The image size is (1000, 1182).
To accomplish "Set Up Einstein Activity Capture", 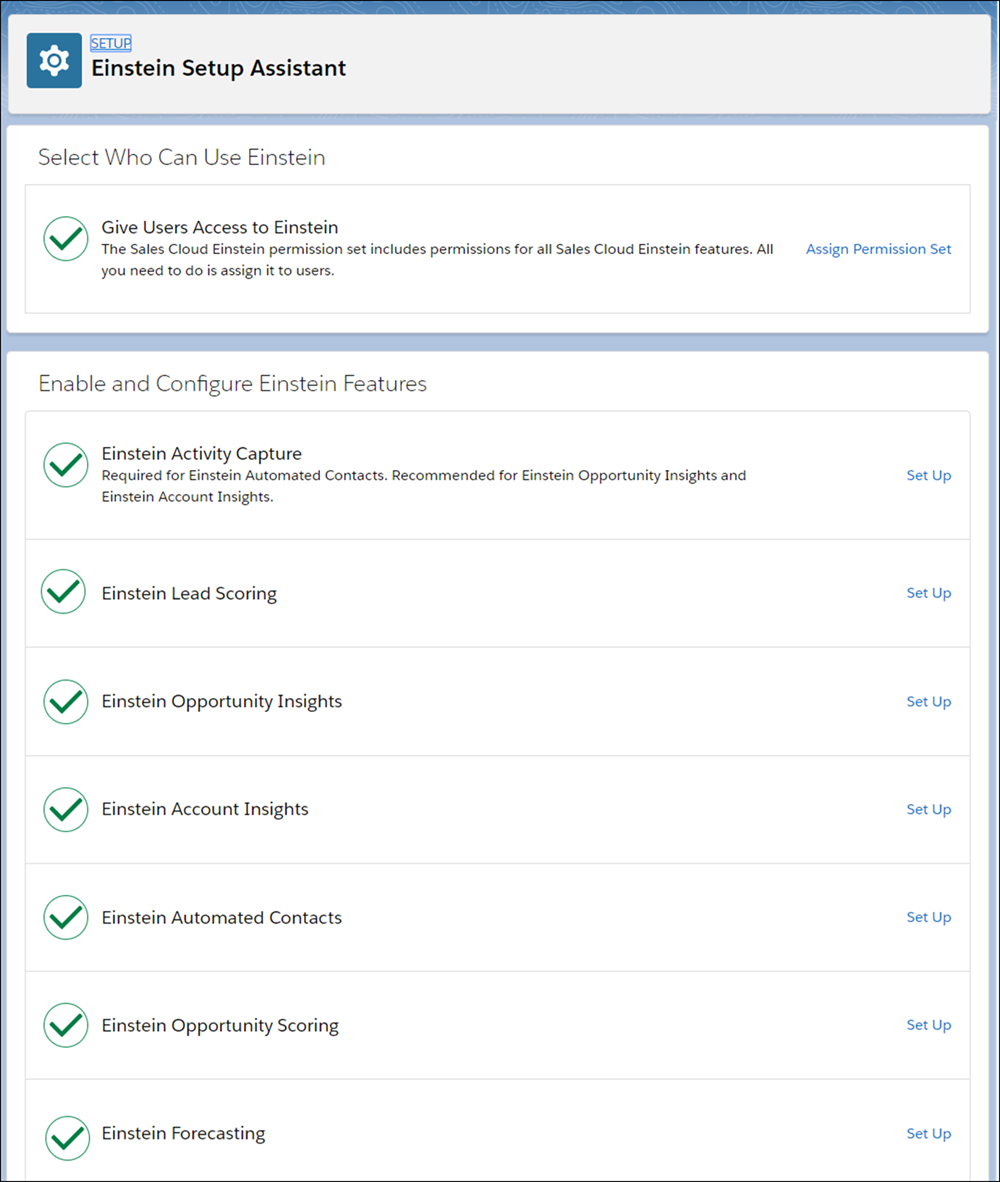I will click(928, 475).
